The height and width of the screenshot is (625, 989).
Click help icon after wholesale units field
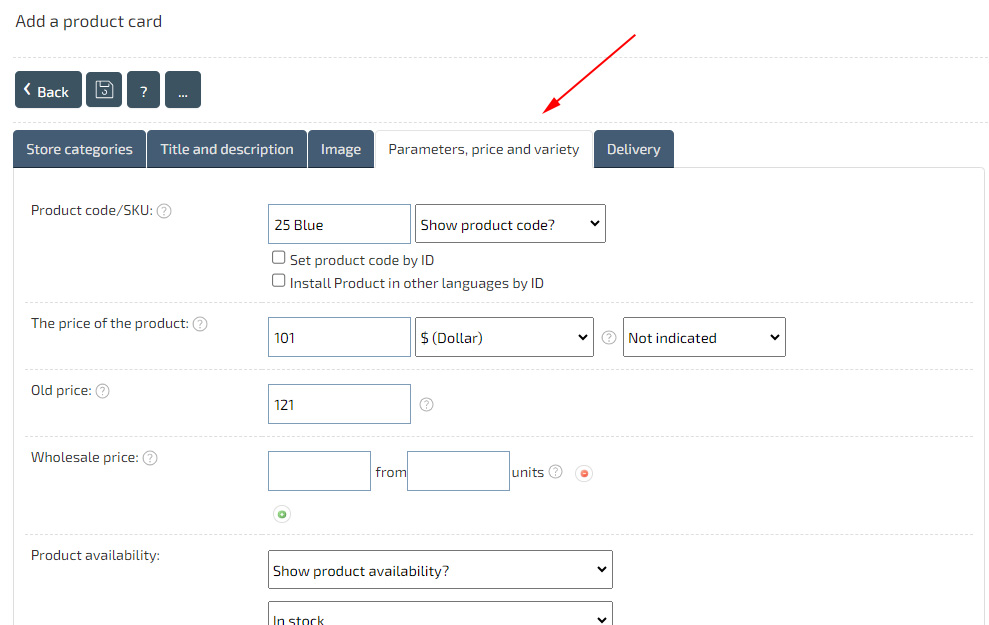556,472
